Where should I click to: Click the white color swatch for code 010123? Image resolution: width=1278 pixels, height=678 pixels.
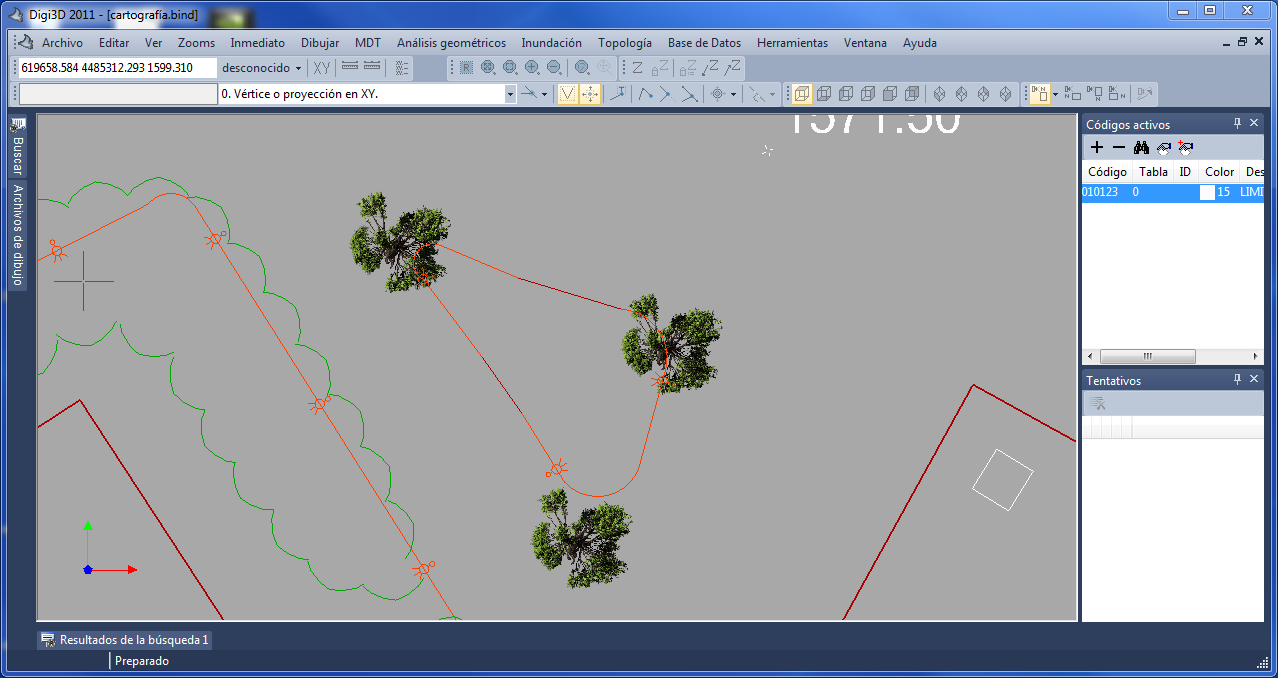point(1207,192)
